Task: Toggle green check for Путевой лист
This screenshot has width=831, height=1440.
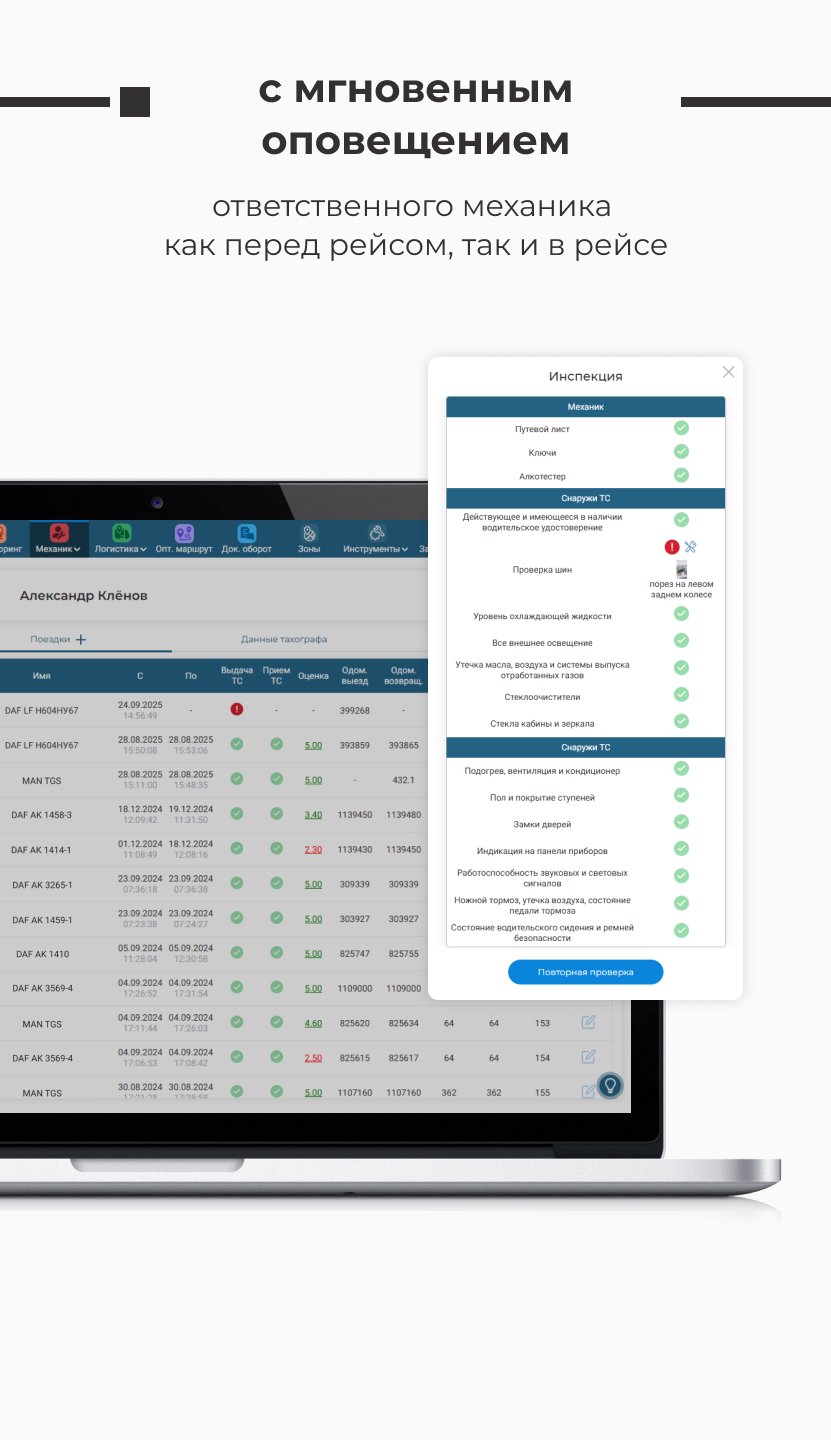Action: [681, 428]
